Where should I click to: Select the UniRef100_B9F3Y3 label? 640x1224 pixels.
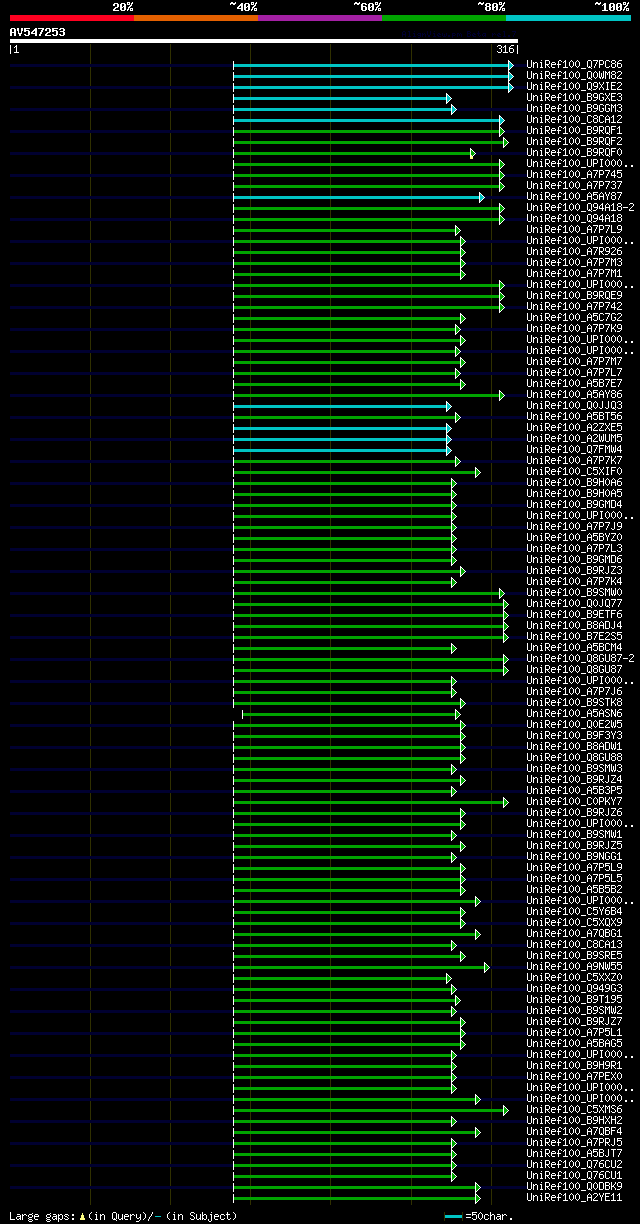tap(574, 735)
